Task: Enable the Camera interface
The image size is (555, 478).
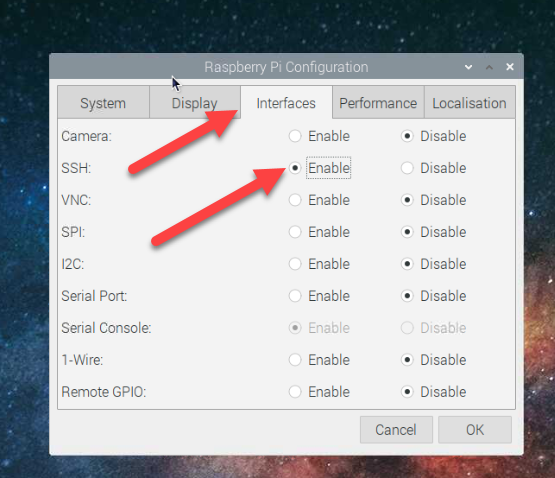Action: tap(295, 136)
